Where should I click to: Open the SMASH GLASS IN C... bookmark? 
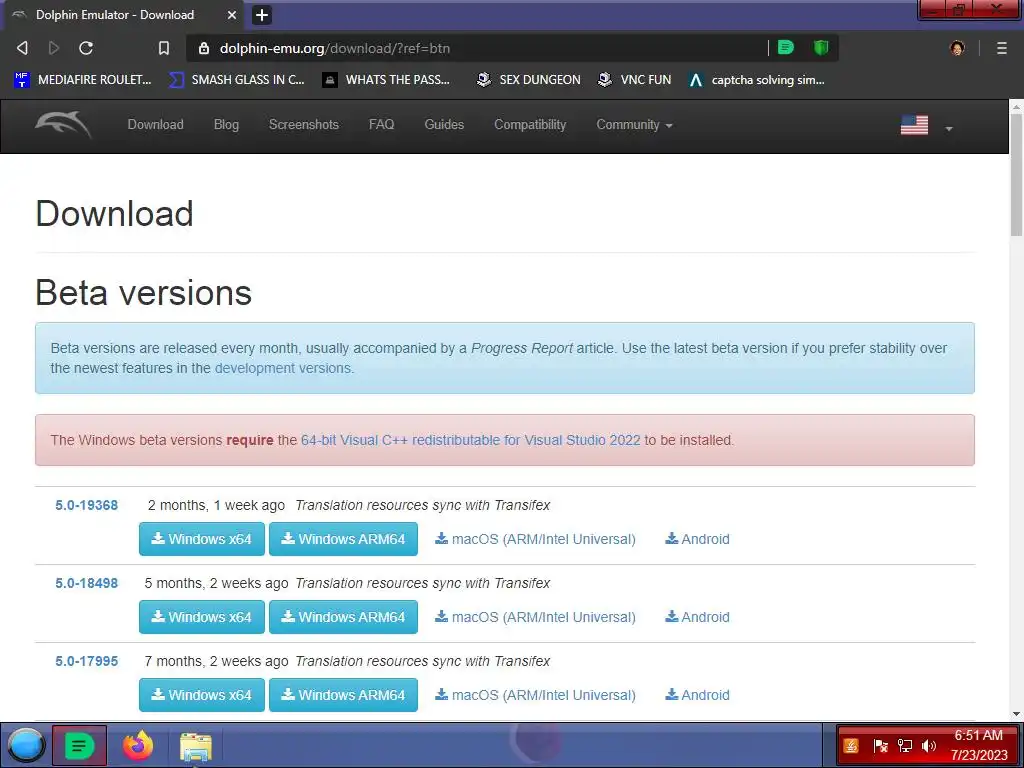[237, 80]
